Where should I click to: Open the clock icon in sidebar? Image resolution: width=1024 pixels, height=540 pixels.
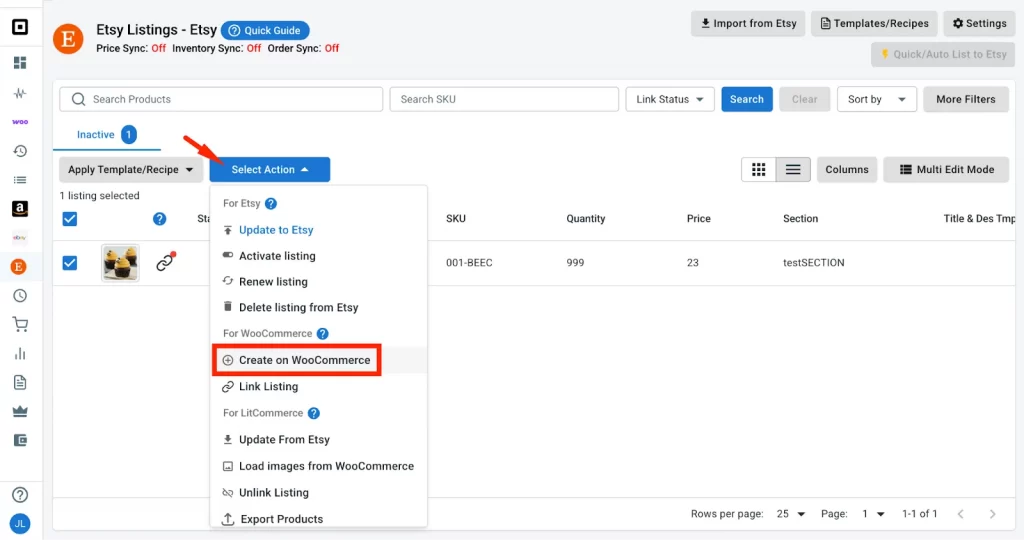tap(20, 296)
